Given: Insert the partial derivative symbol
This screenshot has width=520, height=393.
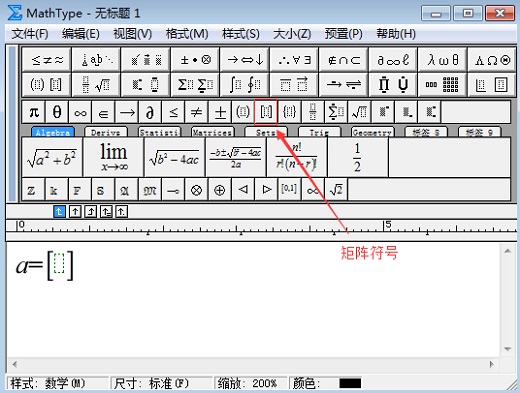Looking at the screenshot, I should pos(150,112).
